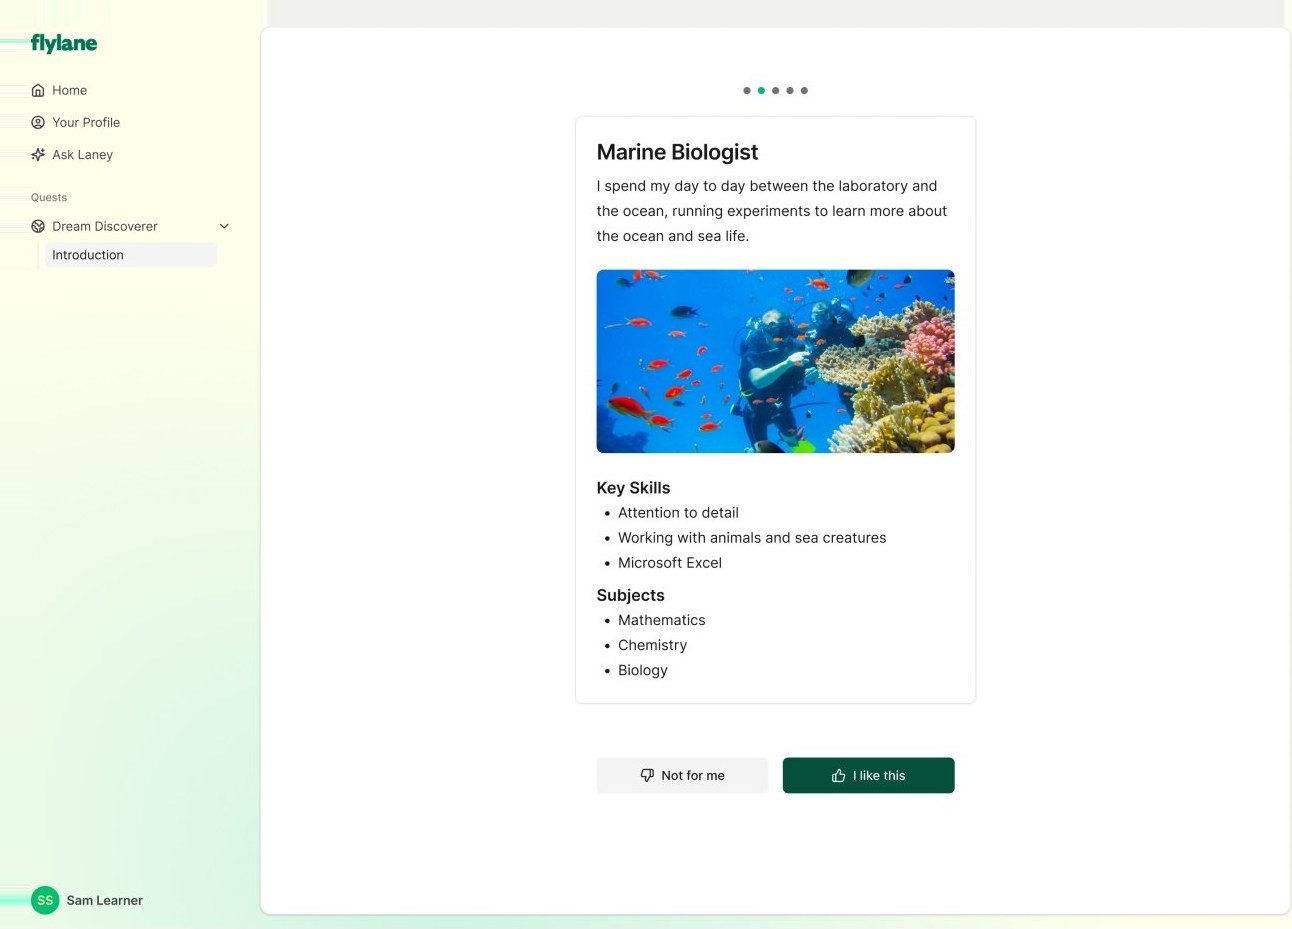Jump to the third progress dot
This screenshot has width=1292, height=929.
coord(775,90)
